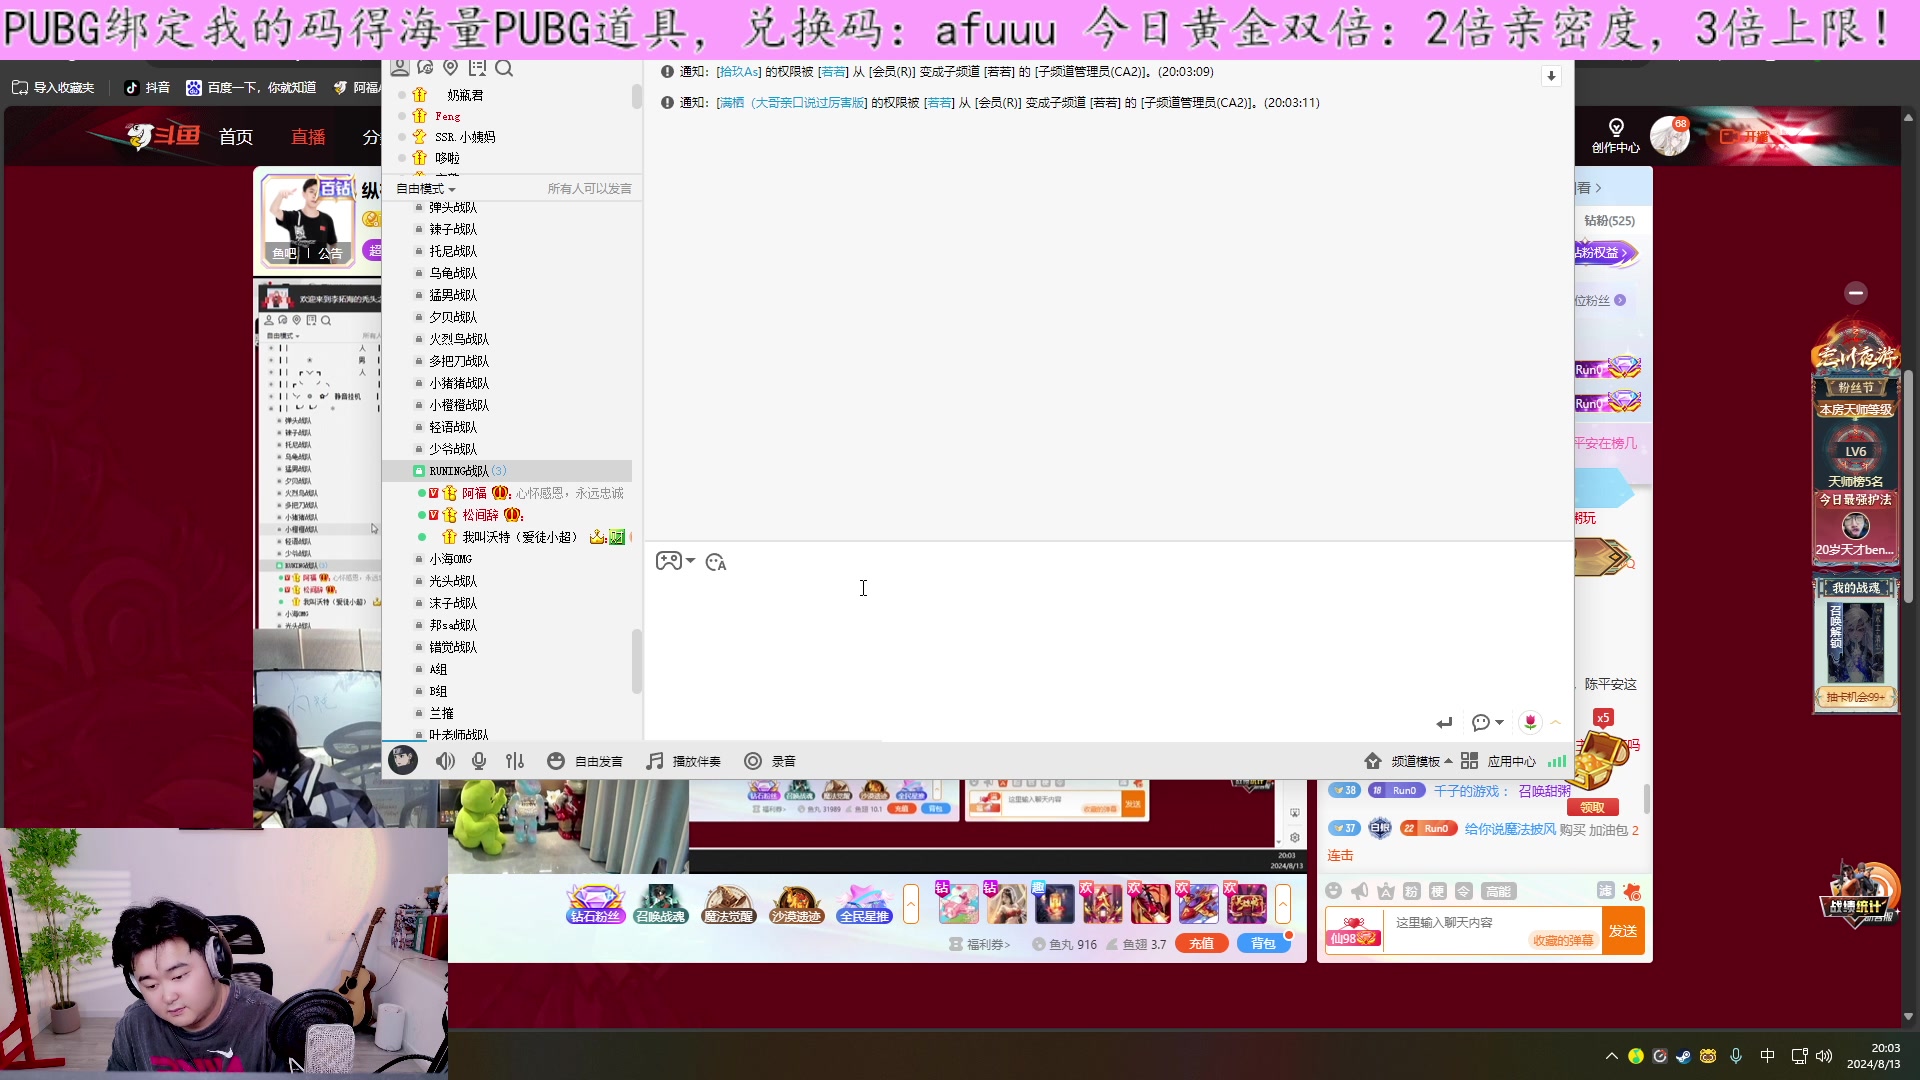The height and width of the screenshot is (1080, 1920).
Task: Toggle the 高能 danmaku filter
Action: [x=1498, y=891]
